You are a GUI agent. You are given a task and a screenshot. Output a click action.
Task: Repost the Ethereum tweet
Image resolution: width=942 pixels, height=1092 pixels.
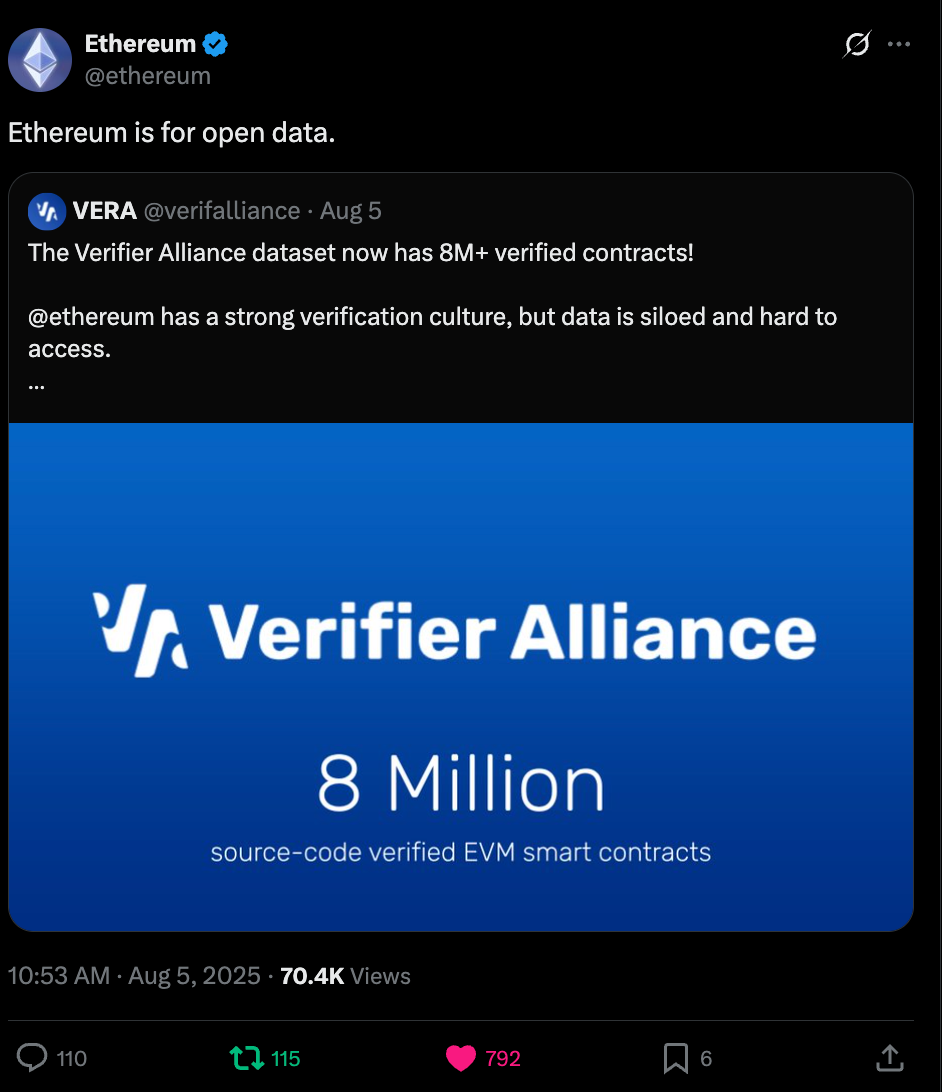(x=248, y=1057)
